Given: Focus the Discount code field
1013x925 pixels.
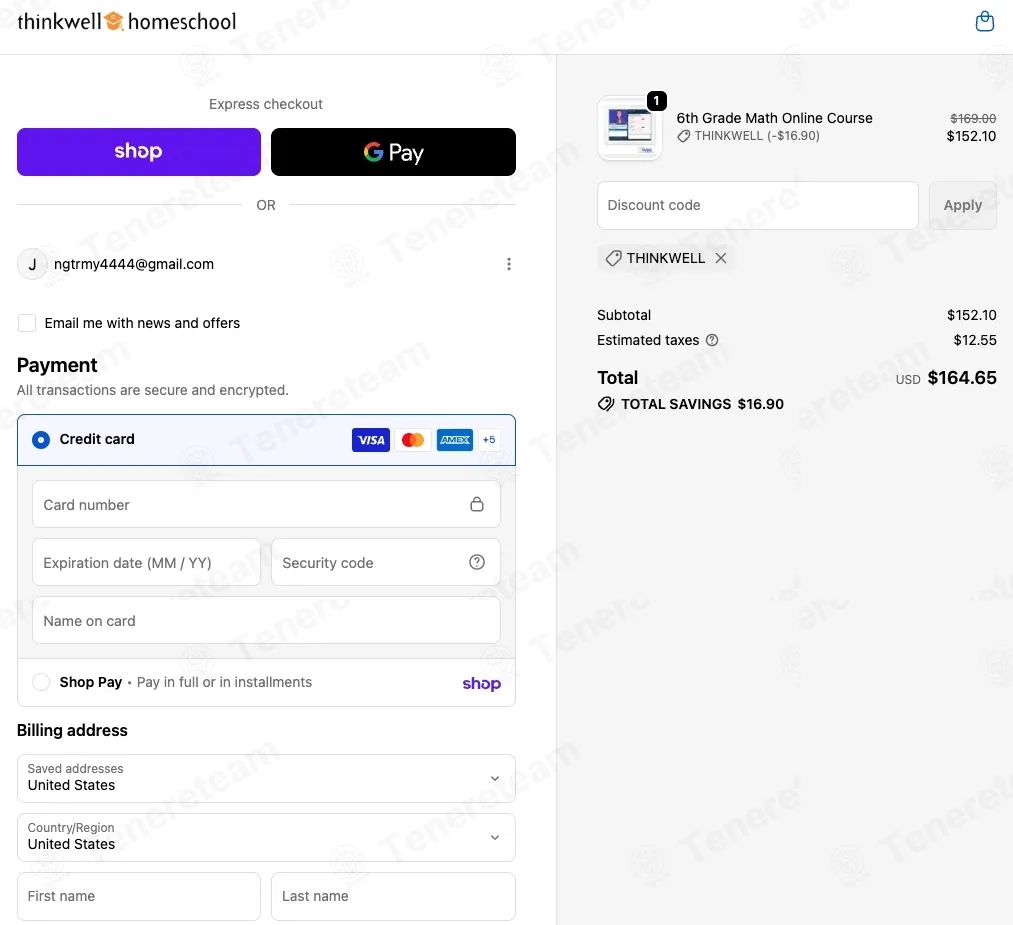Looking at the screenshot, I should [757, 205].
